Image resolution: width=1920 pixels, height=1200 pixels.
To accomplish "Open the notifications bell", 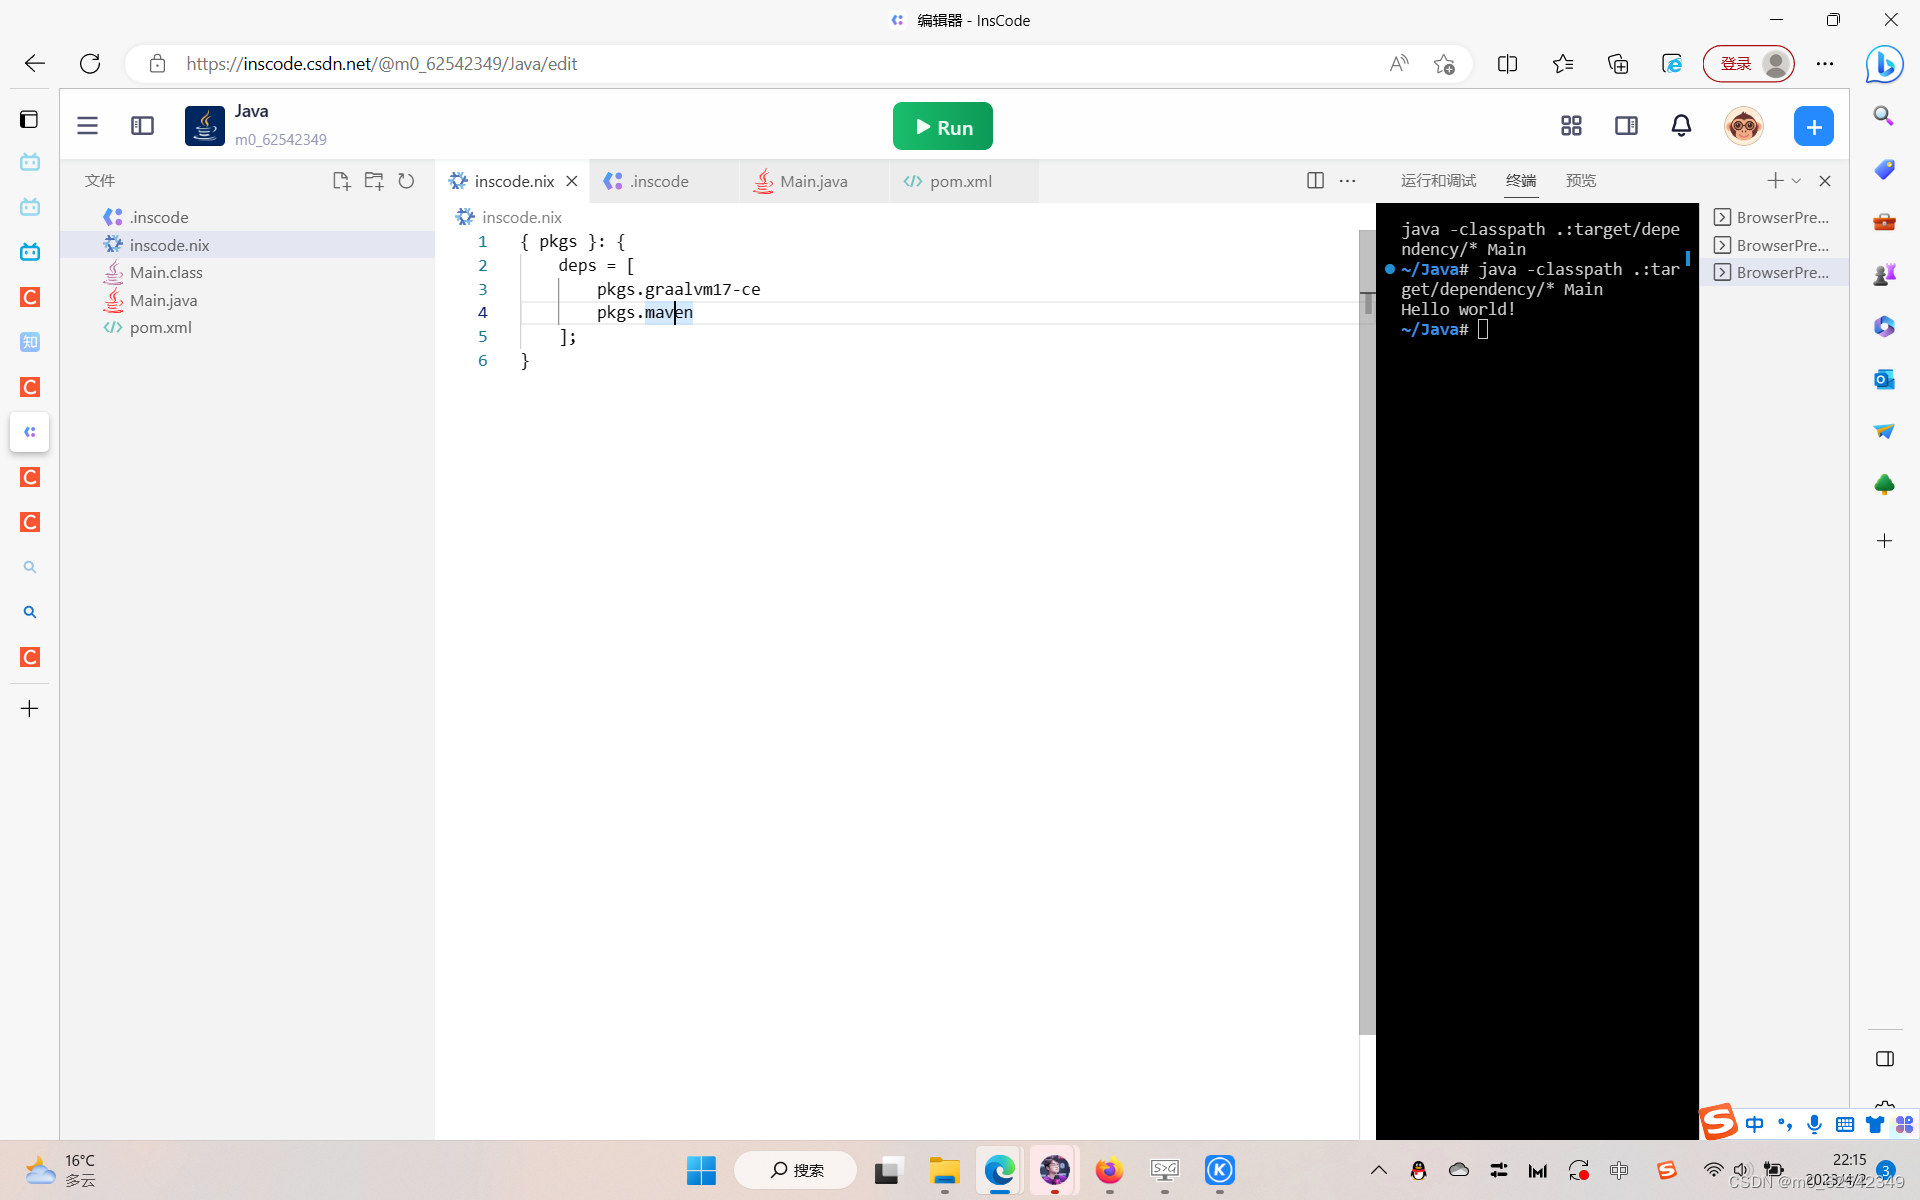I will tap(1681, 126).
